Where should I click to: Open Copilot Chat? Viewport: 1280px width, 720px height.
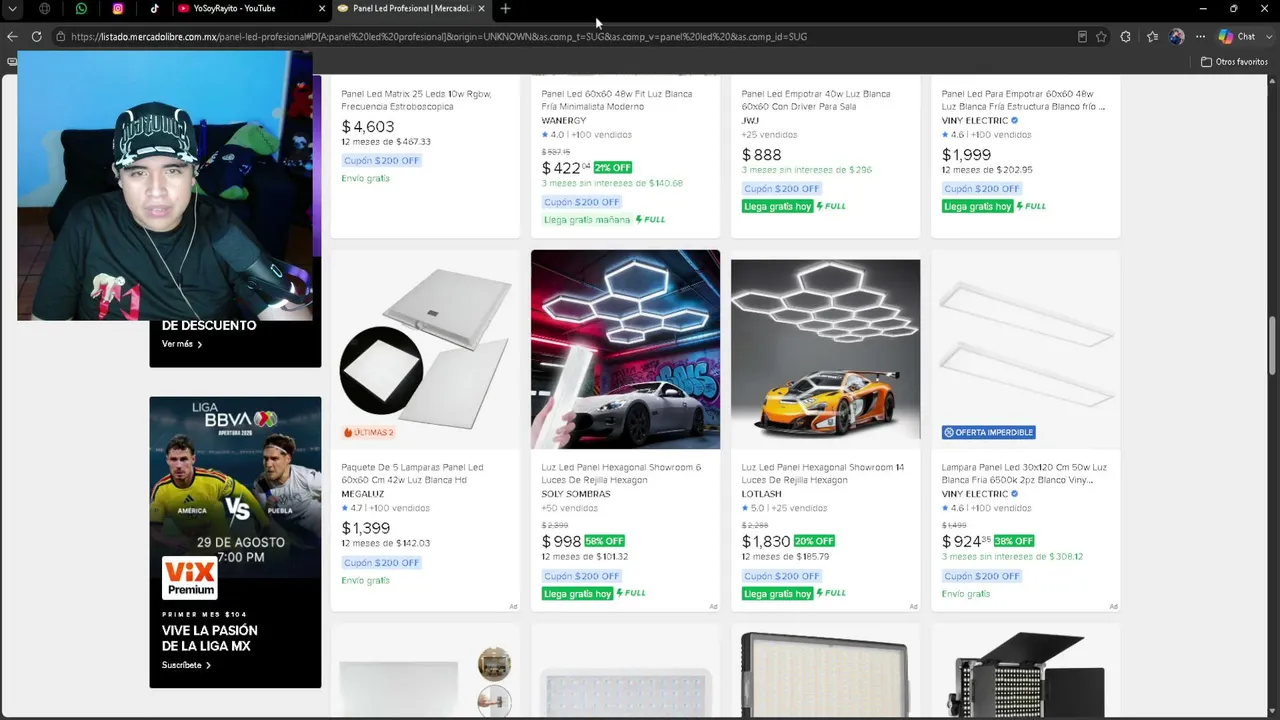click(1237, 37)
